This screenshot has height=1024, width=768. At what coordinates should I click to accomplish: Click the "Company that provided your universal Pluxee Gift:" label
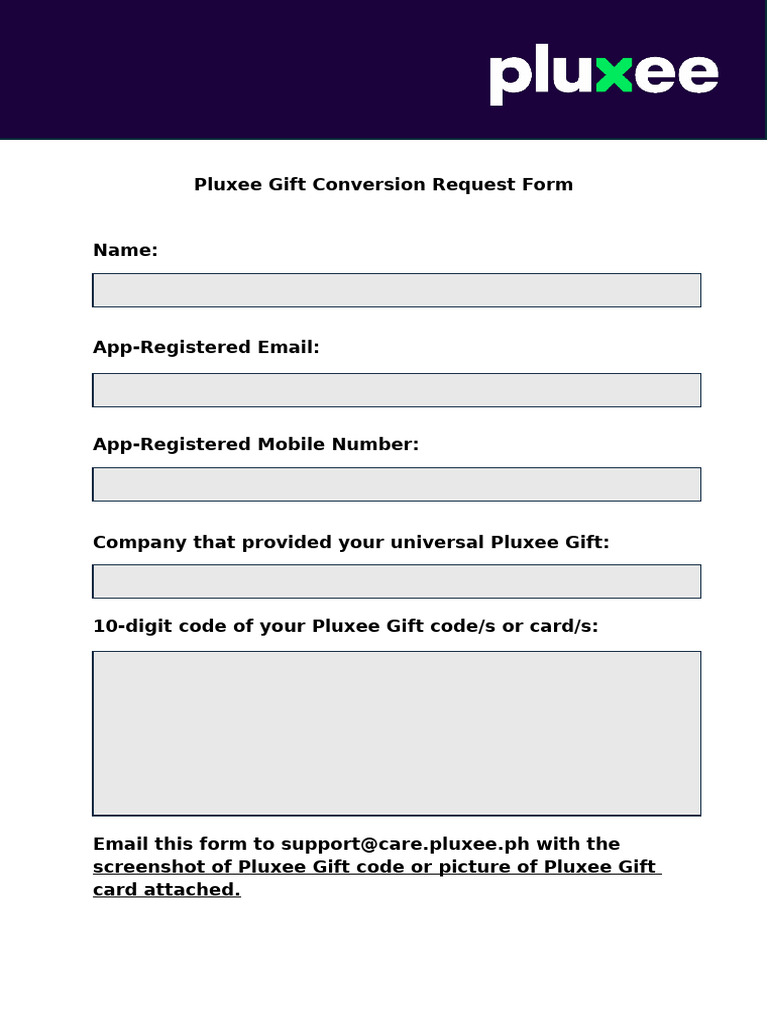(350, 542)
